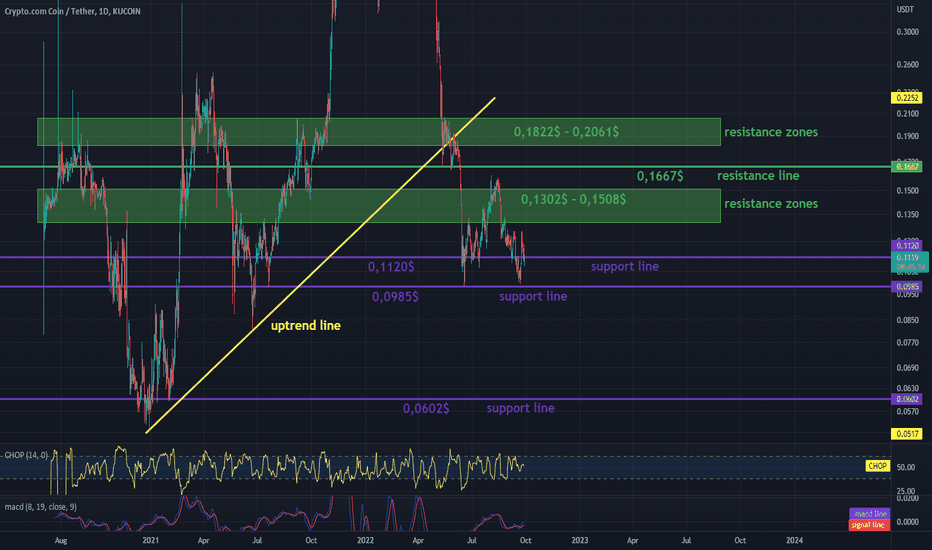Select the upper green resistance zone rectangle
Screen dimensions: 932x550
[x=379, y=132]
